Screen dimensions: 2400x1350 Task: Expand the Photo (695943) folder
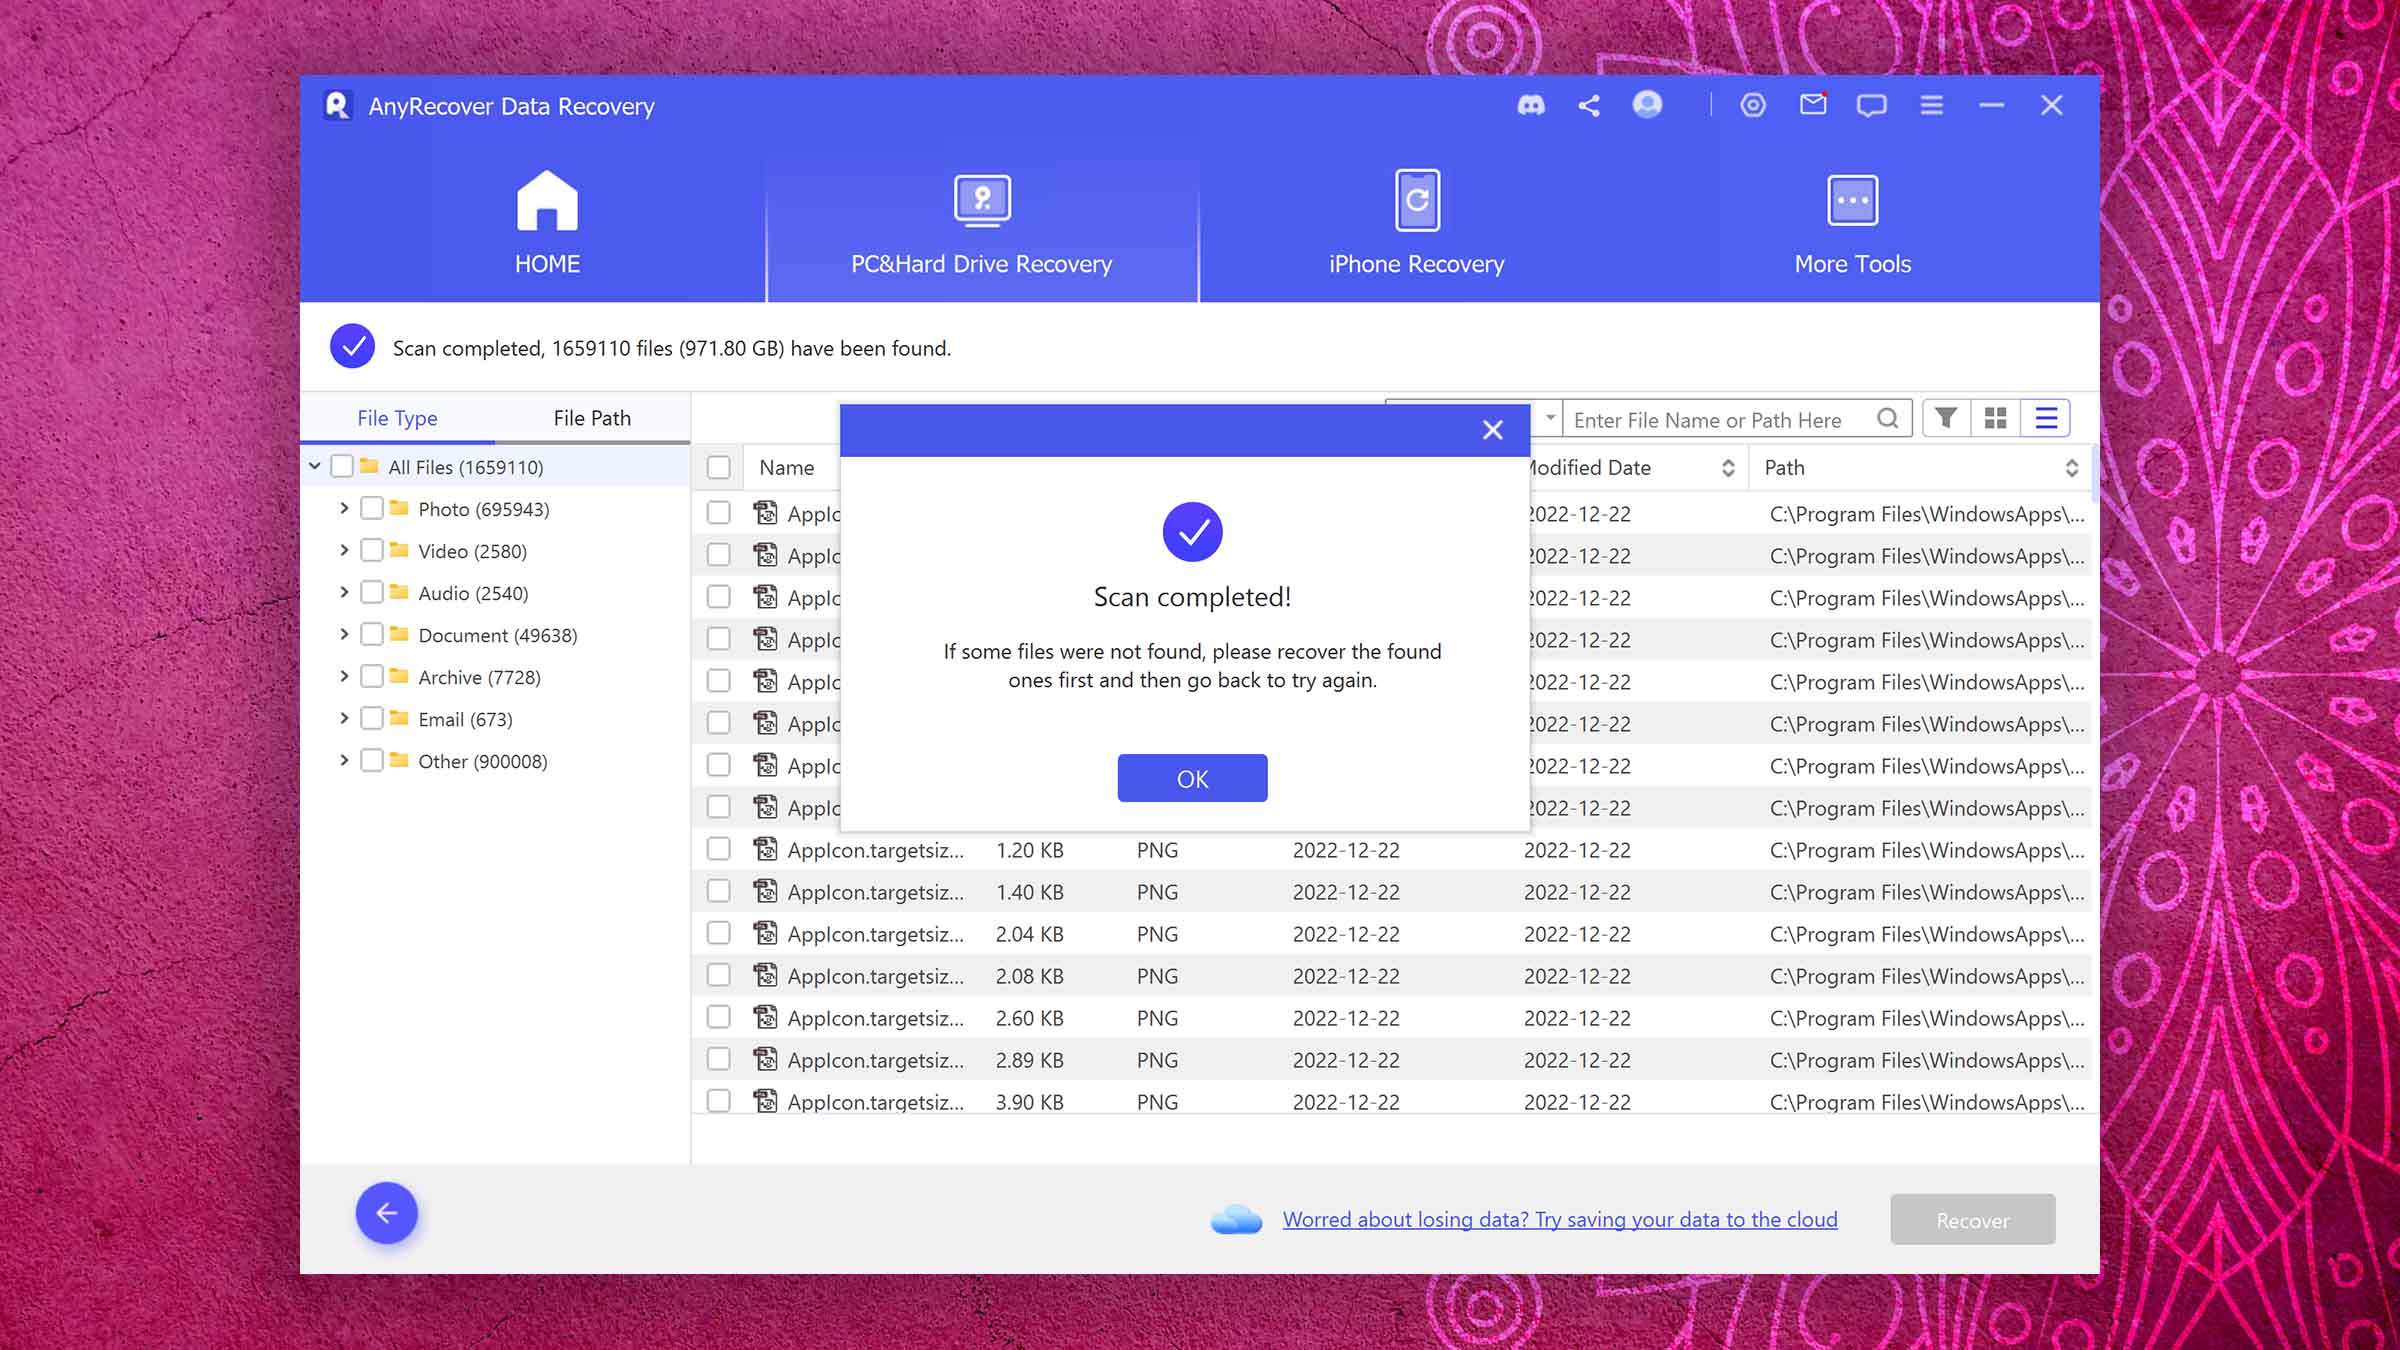click(344, 508)
